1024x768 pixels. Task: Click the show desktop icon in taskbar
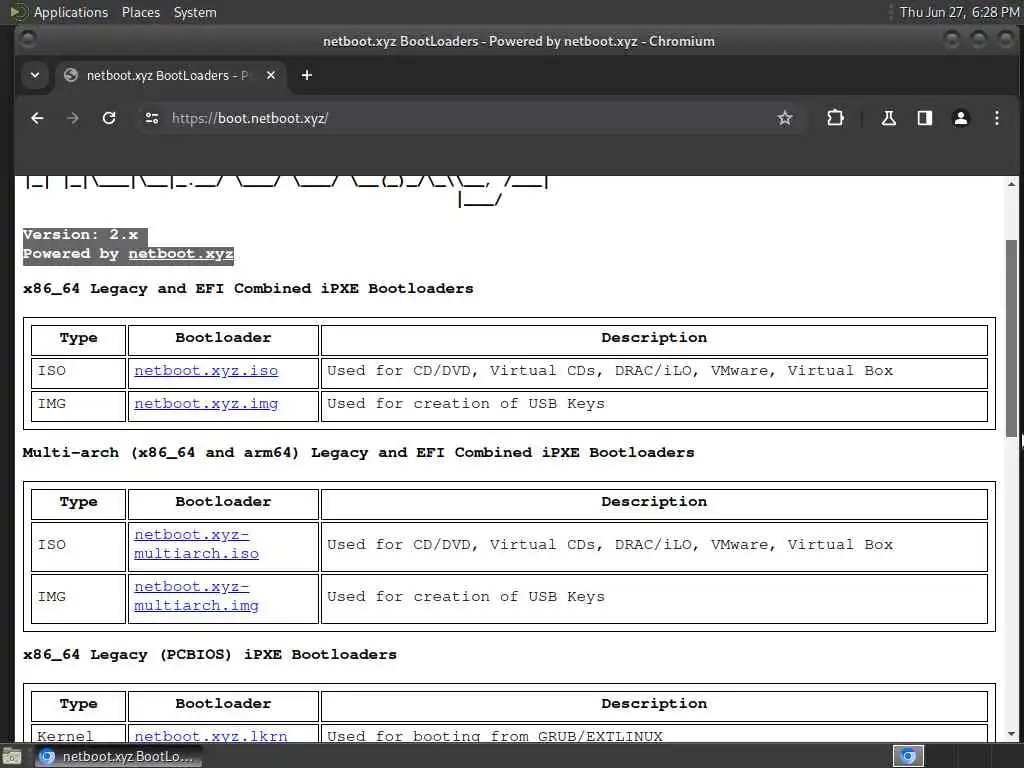pos(12,757)
